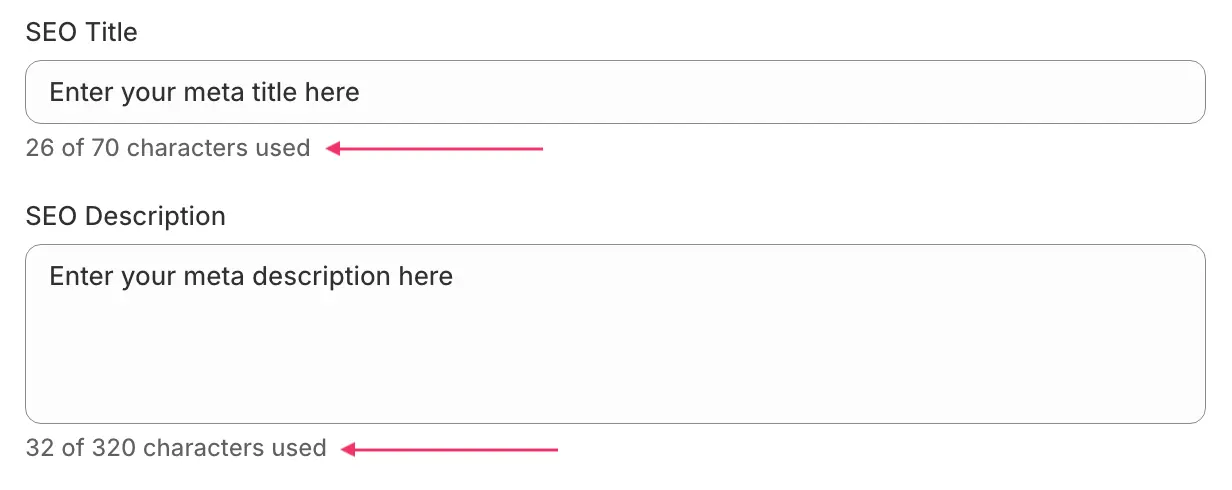The height and width of the screenshot is (490, 1232).
Task: Click the SEO Description text area
Action: 614,333
